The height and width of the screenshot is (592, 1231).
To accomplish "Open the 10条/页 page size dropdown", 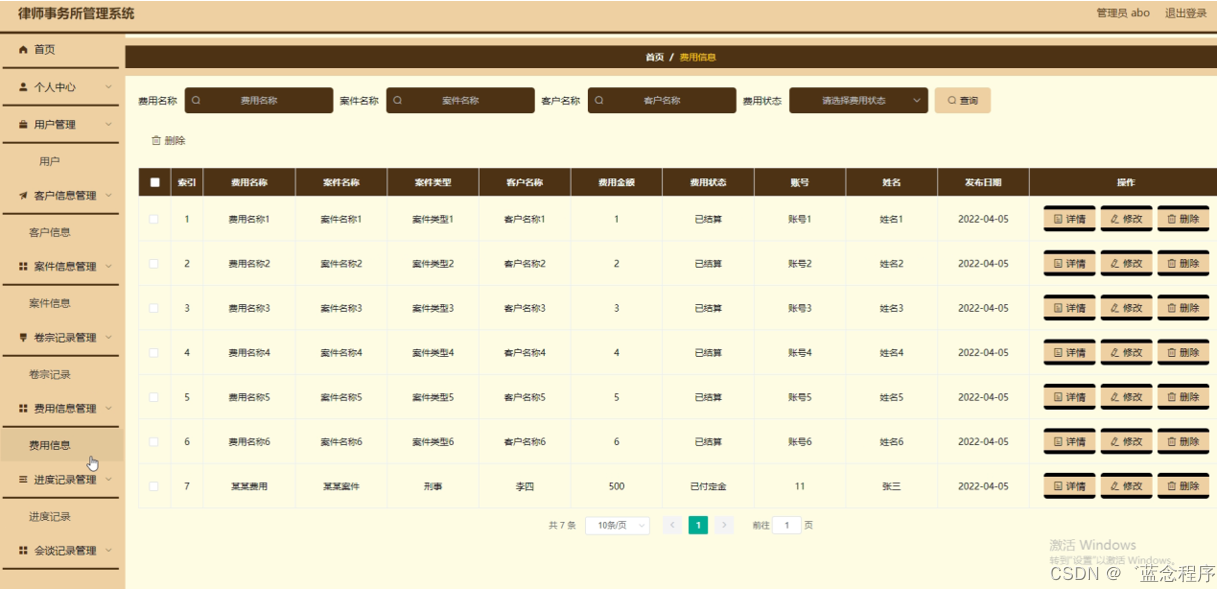I will coord(616,526).
